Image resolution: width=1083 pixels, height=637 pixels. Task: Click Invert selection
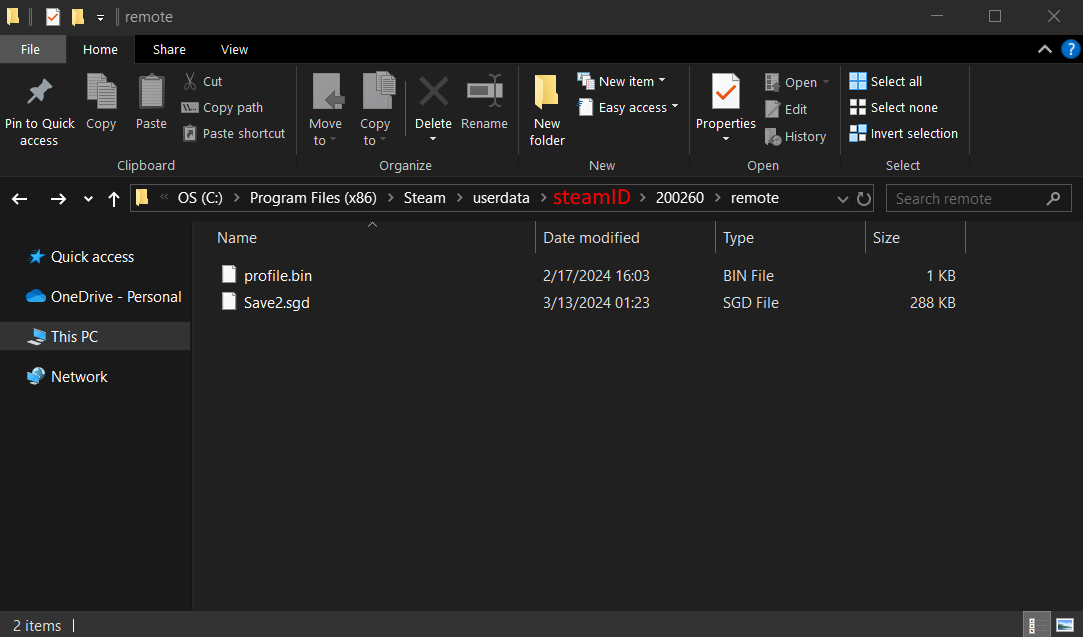tap(903, 133)
